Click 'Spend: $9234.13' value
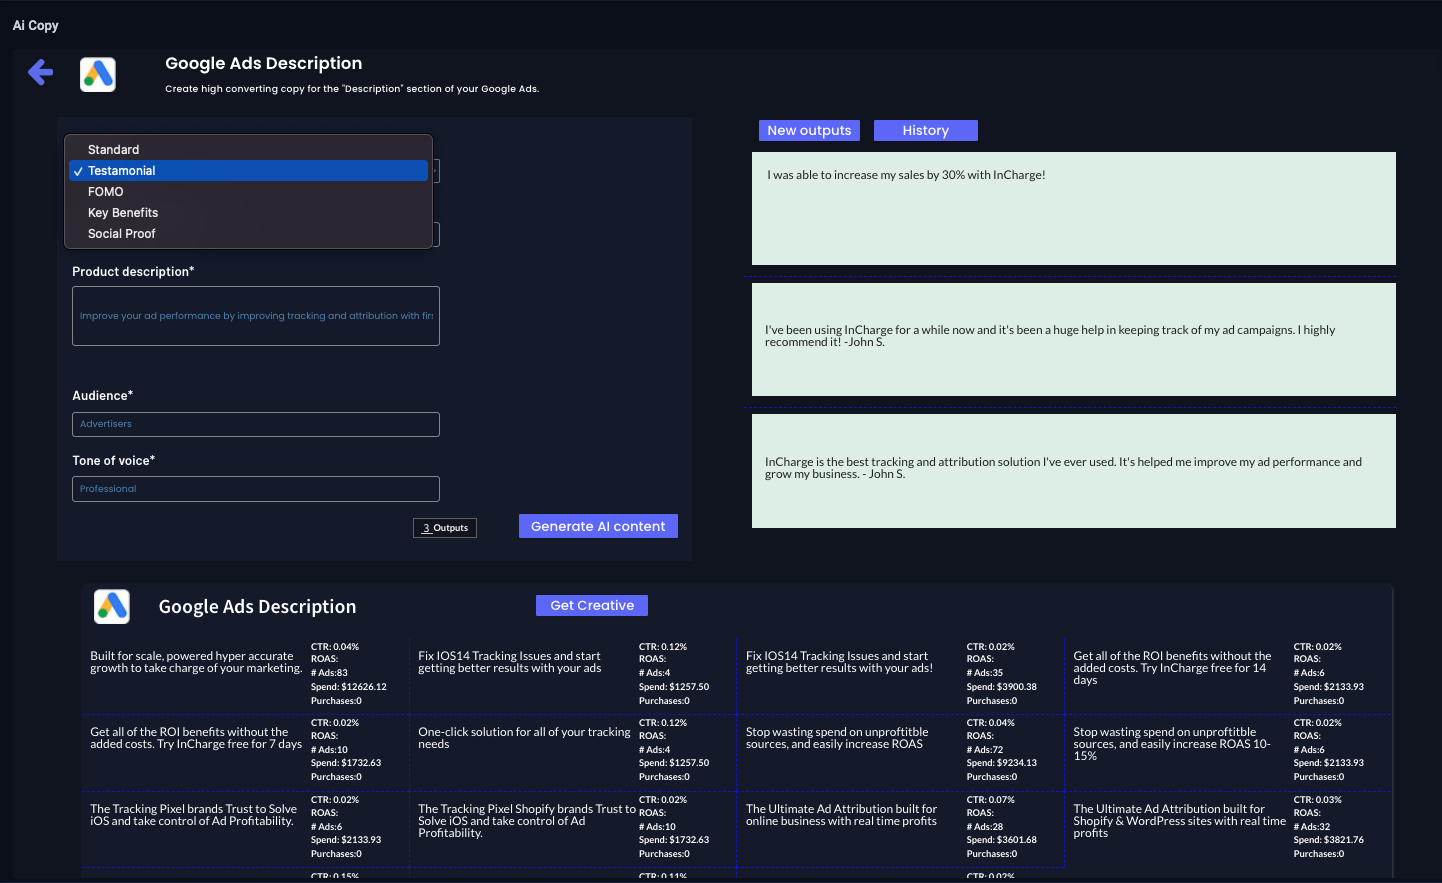Image resolution: width=1442 pixels, height=883 pixels. coord(1002,763)
